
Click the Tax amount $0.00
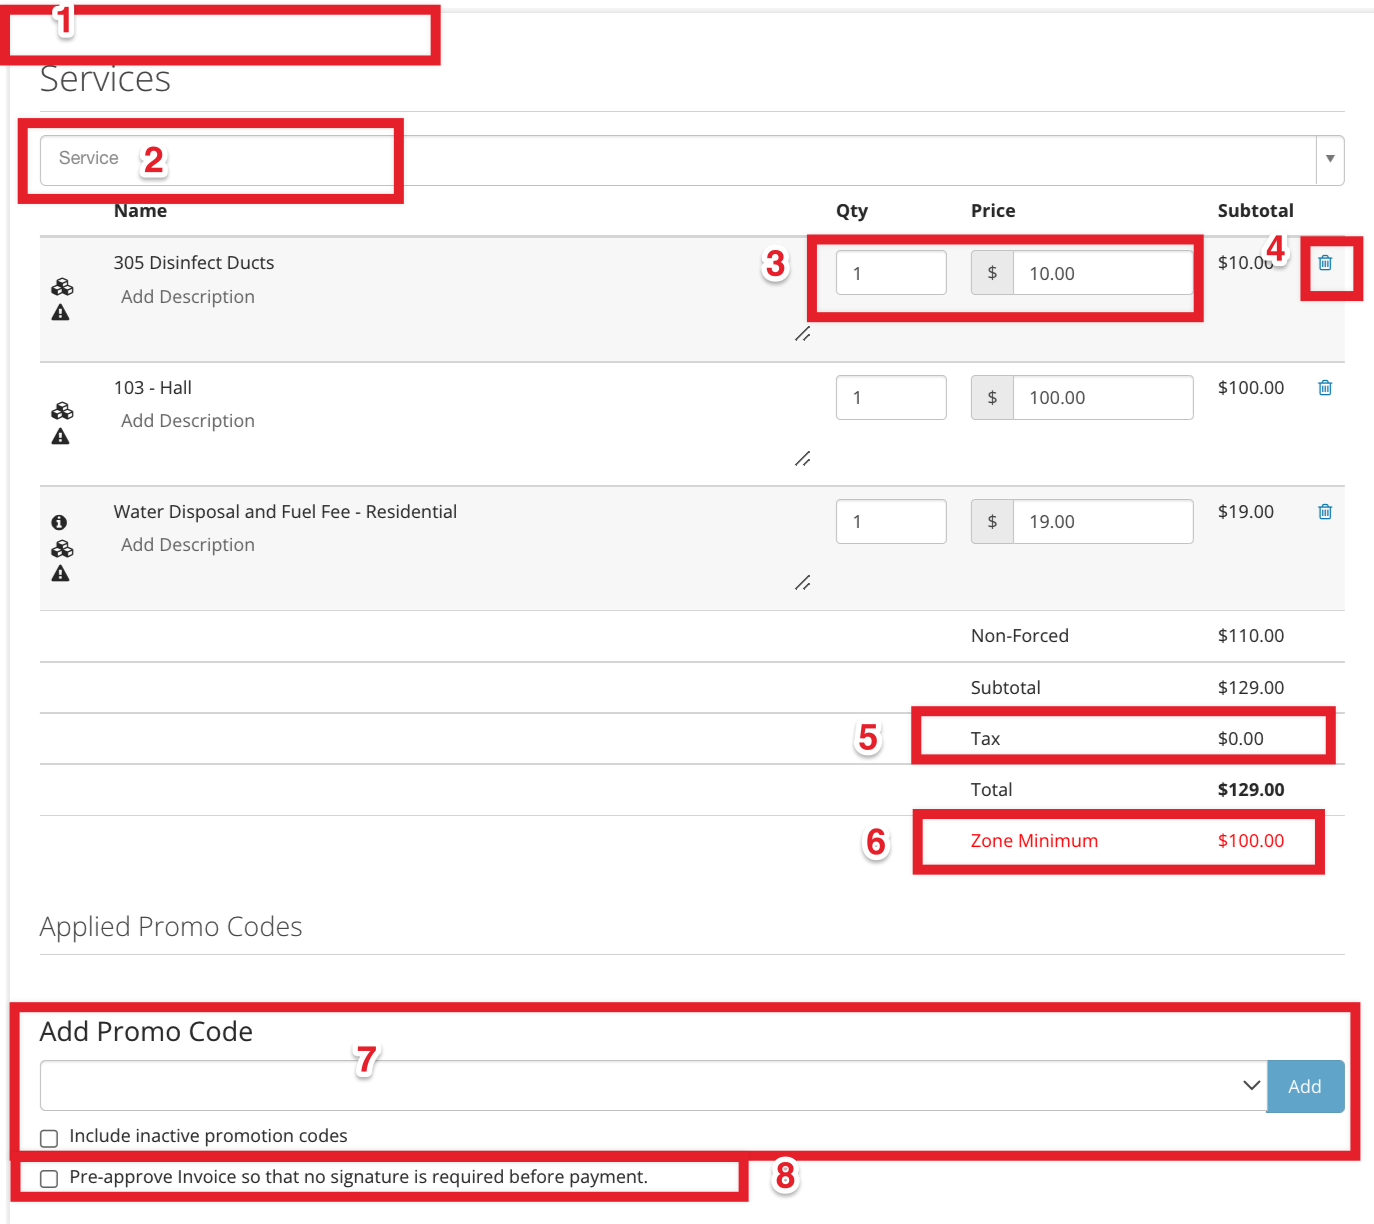tap(1241, 739)
